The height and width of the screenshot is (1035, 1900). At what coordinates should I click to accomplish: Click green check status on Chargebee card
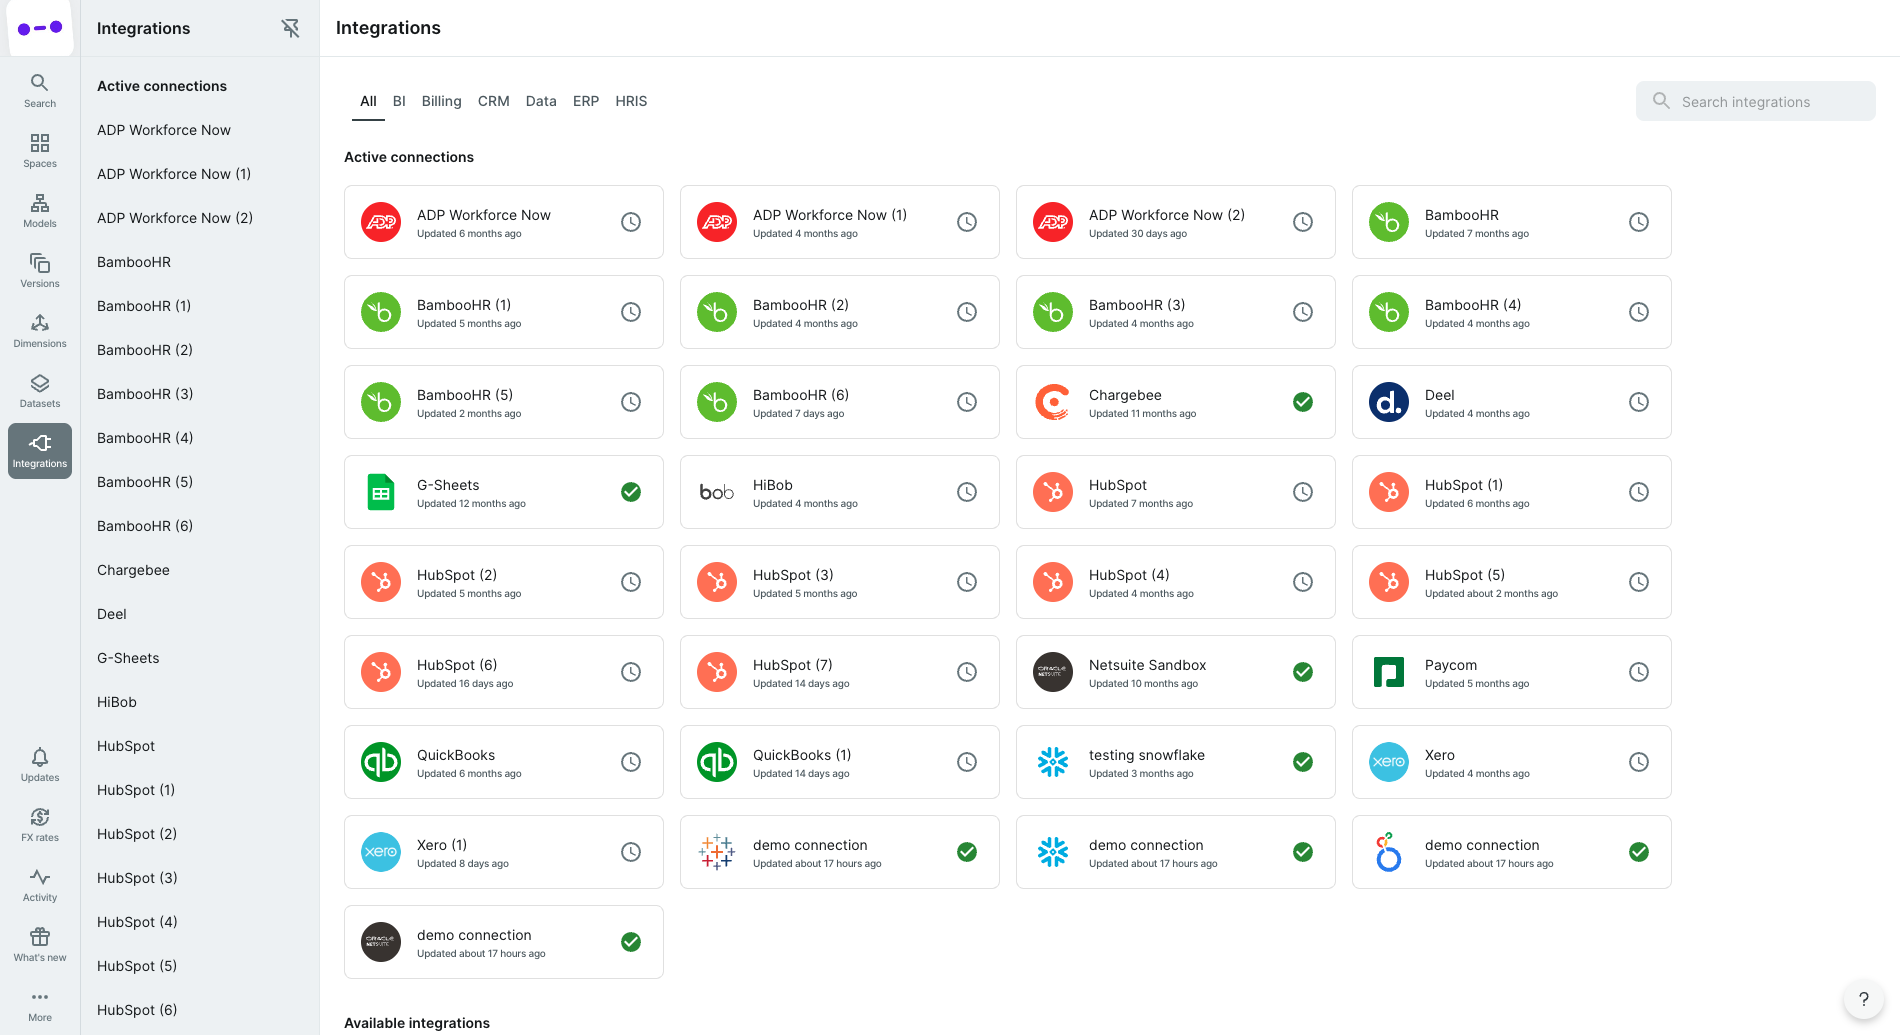tap(1303, 402)
